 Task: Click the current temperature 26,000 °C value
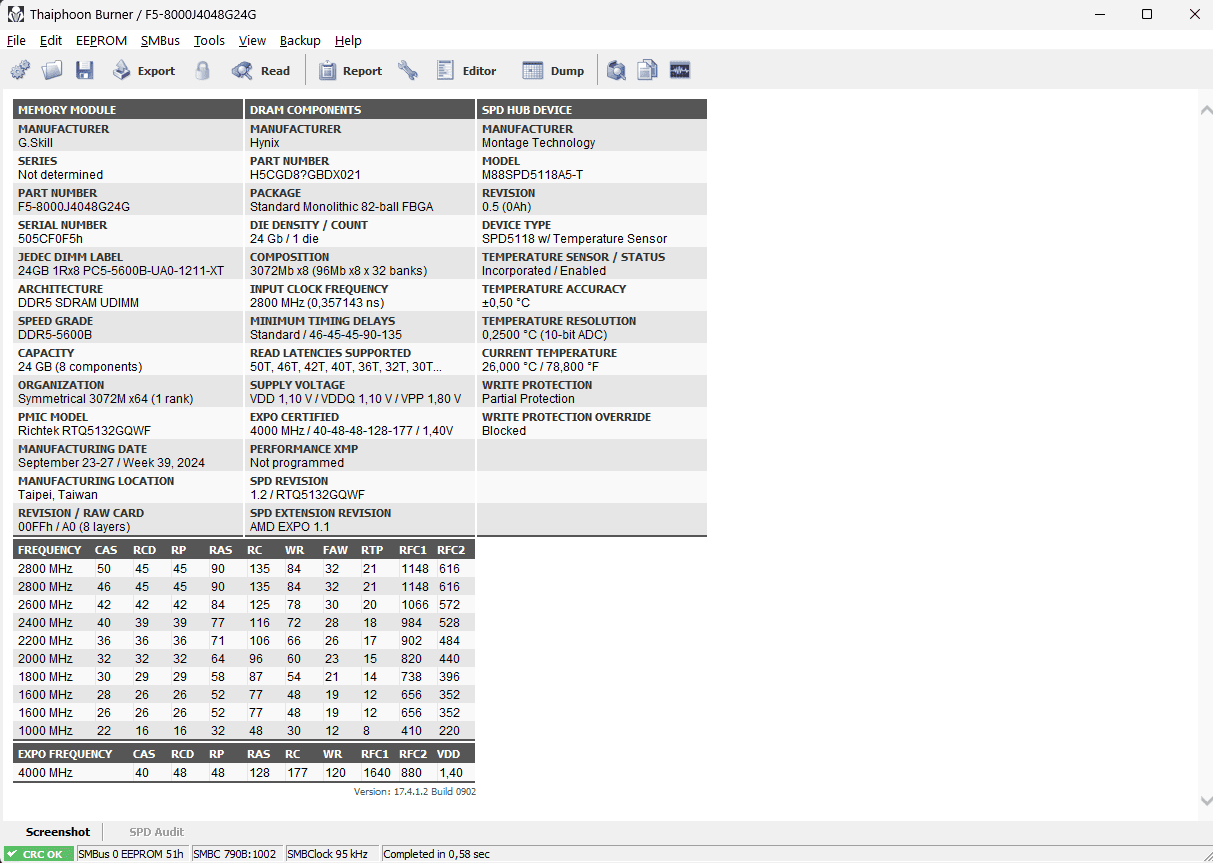[x=541, y=367]
